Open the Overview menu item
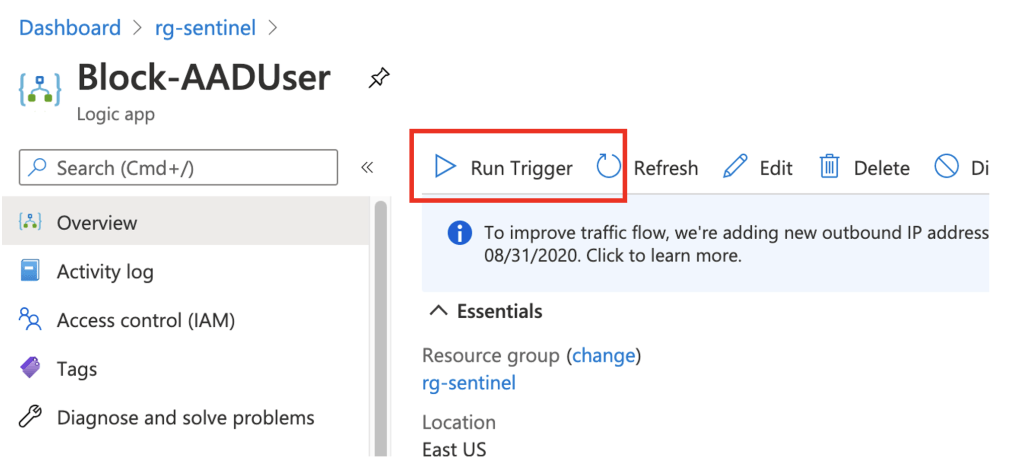 point(96,222)
